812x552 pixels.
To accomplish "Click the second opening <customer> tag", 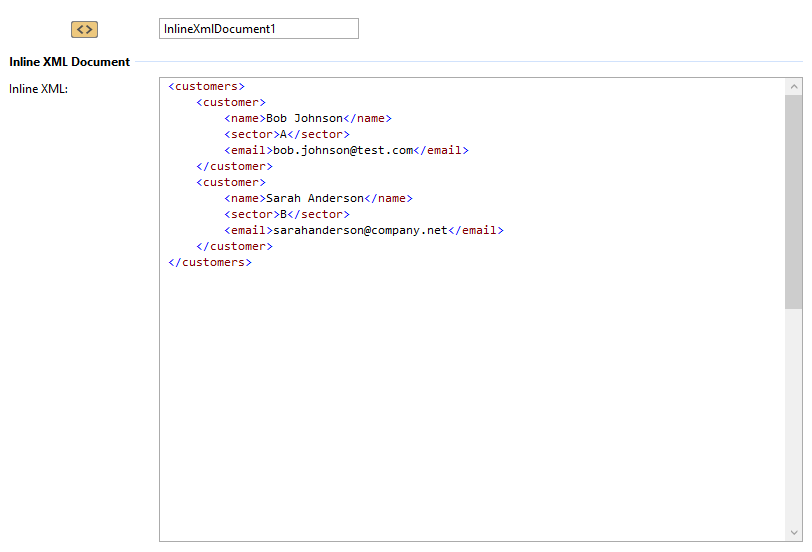I will click(x=231, y=182).
